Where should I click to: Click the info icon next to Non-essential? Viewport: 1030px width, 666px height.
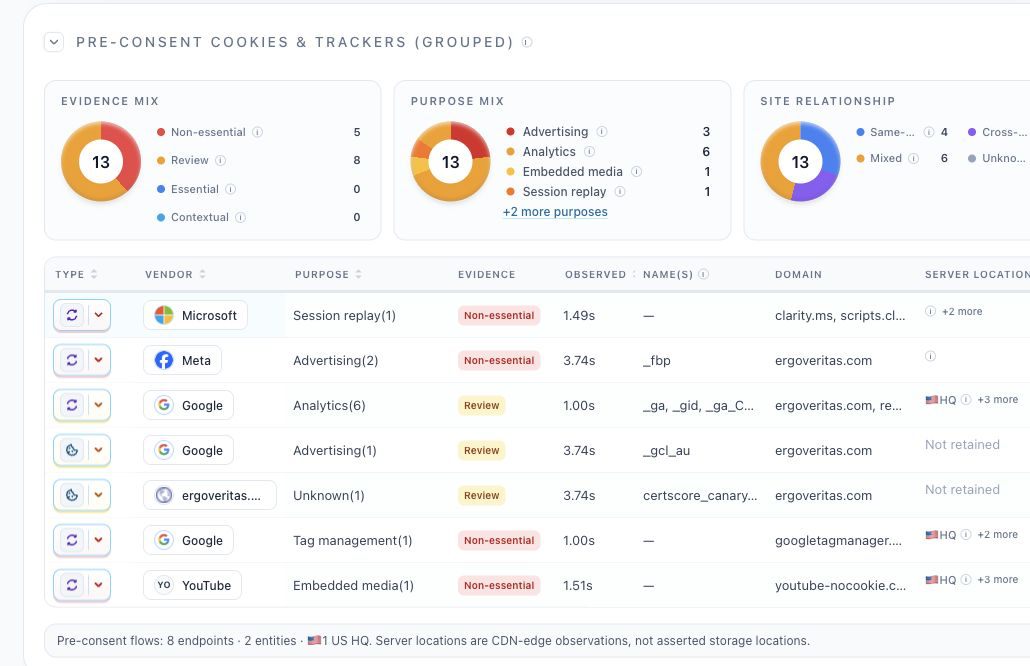pos(258,132)
